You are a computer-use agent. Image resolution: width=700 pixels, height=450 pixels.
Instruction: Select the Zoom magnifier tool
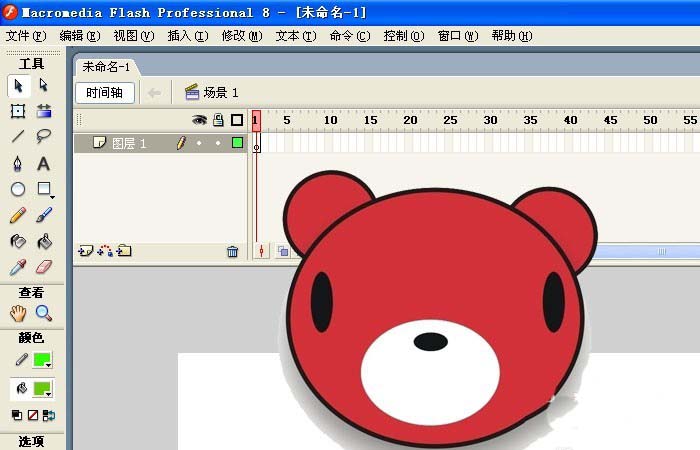coord(44,313)
